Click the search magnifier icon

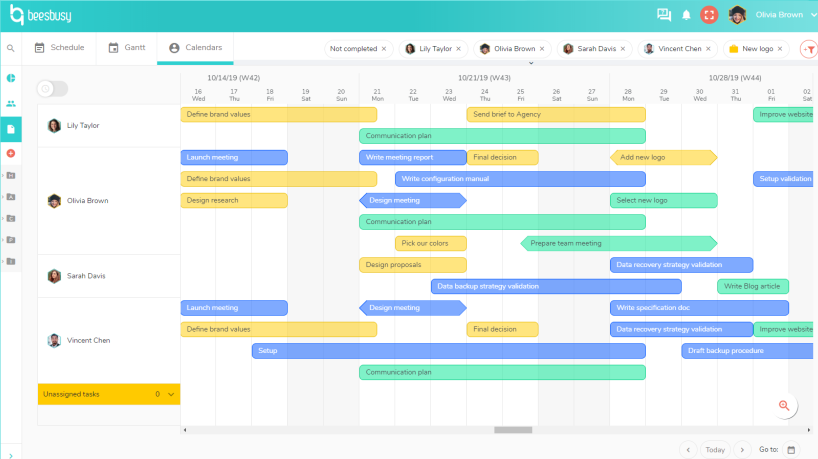(x=10, y=48)
